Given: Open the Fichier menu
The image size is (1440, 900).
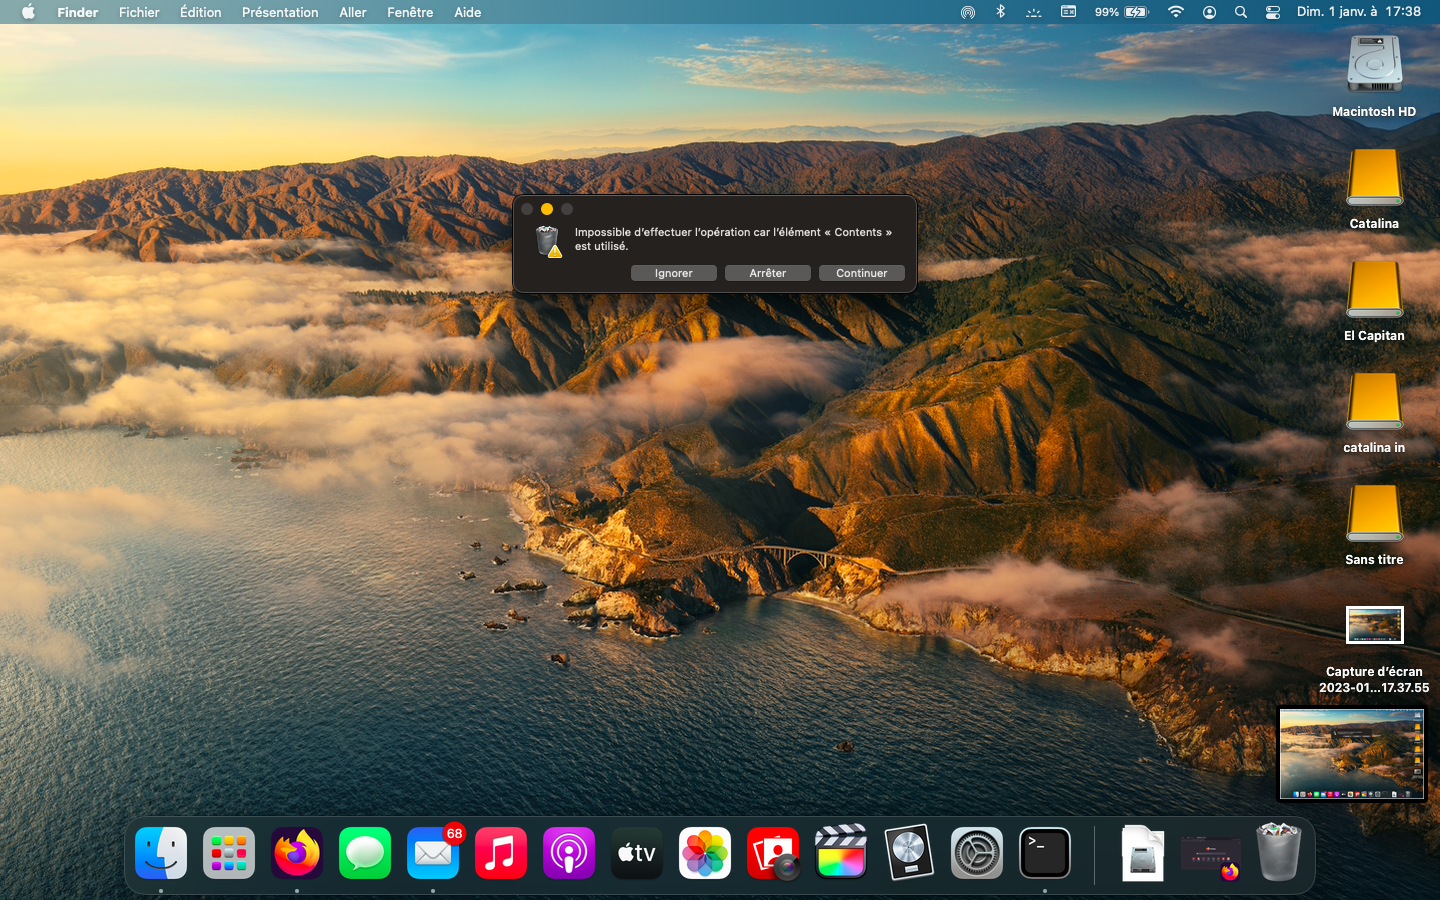Looking at the screenshot, I should coord(139,12).
